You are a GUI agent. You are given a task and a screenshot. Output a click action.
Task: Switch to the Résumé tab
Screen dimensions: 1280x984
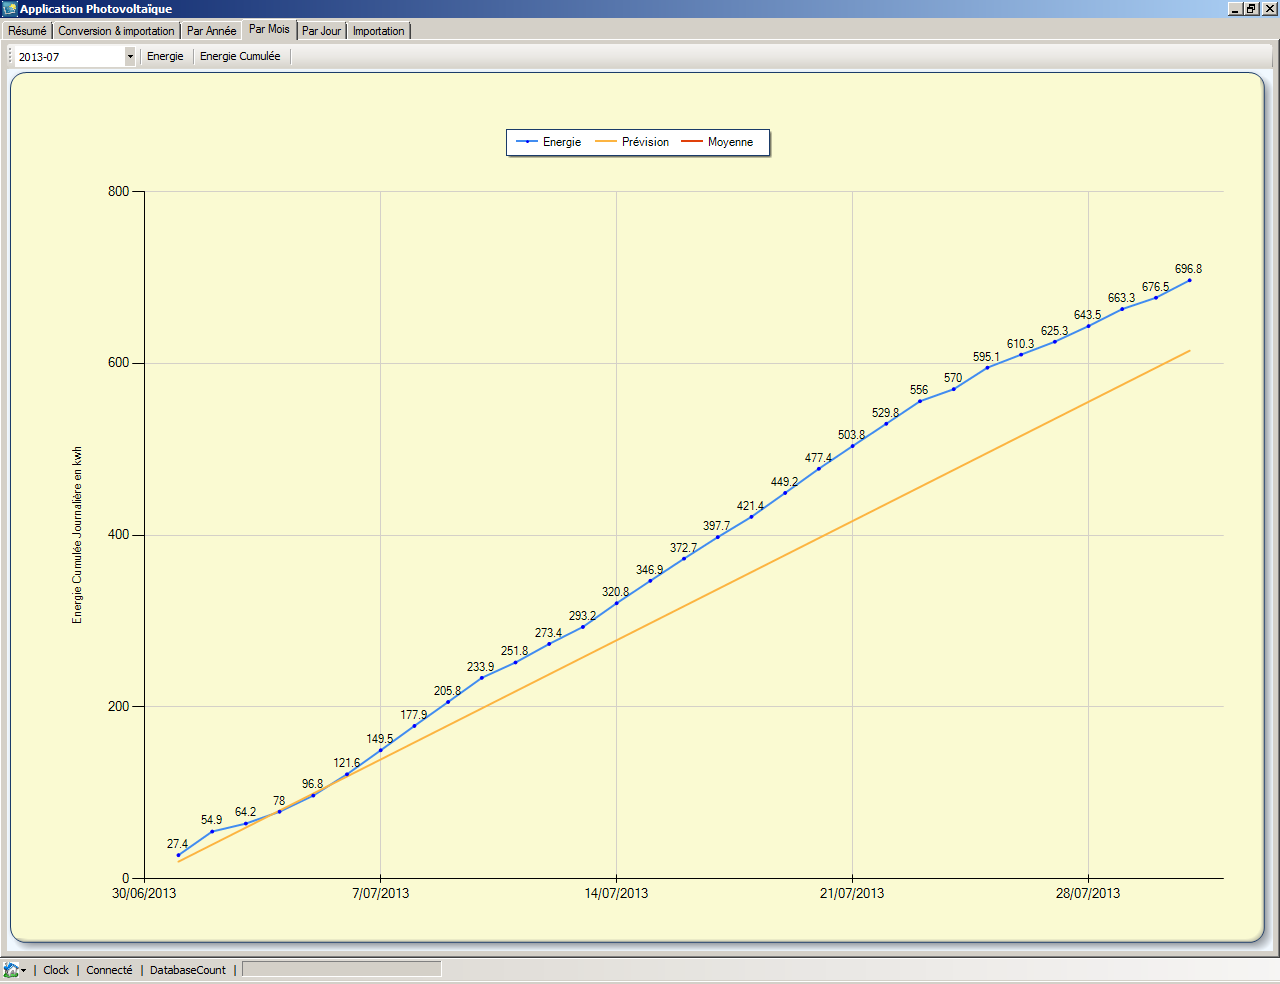tap(27, 31)
